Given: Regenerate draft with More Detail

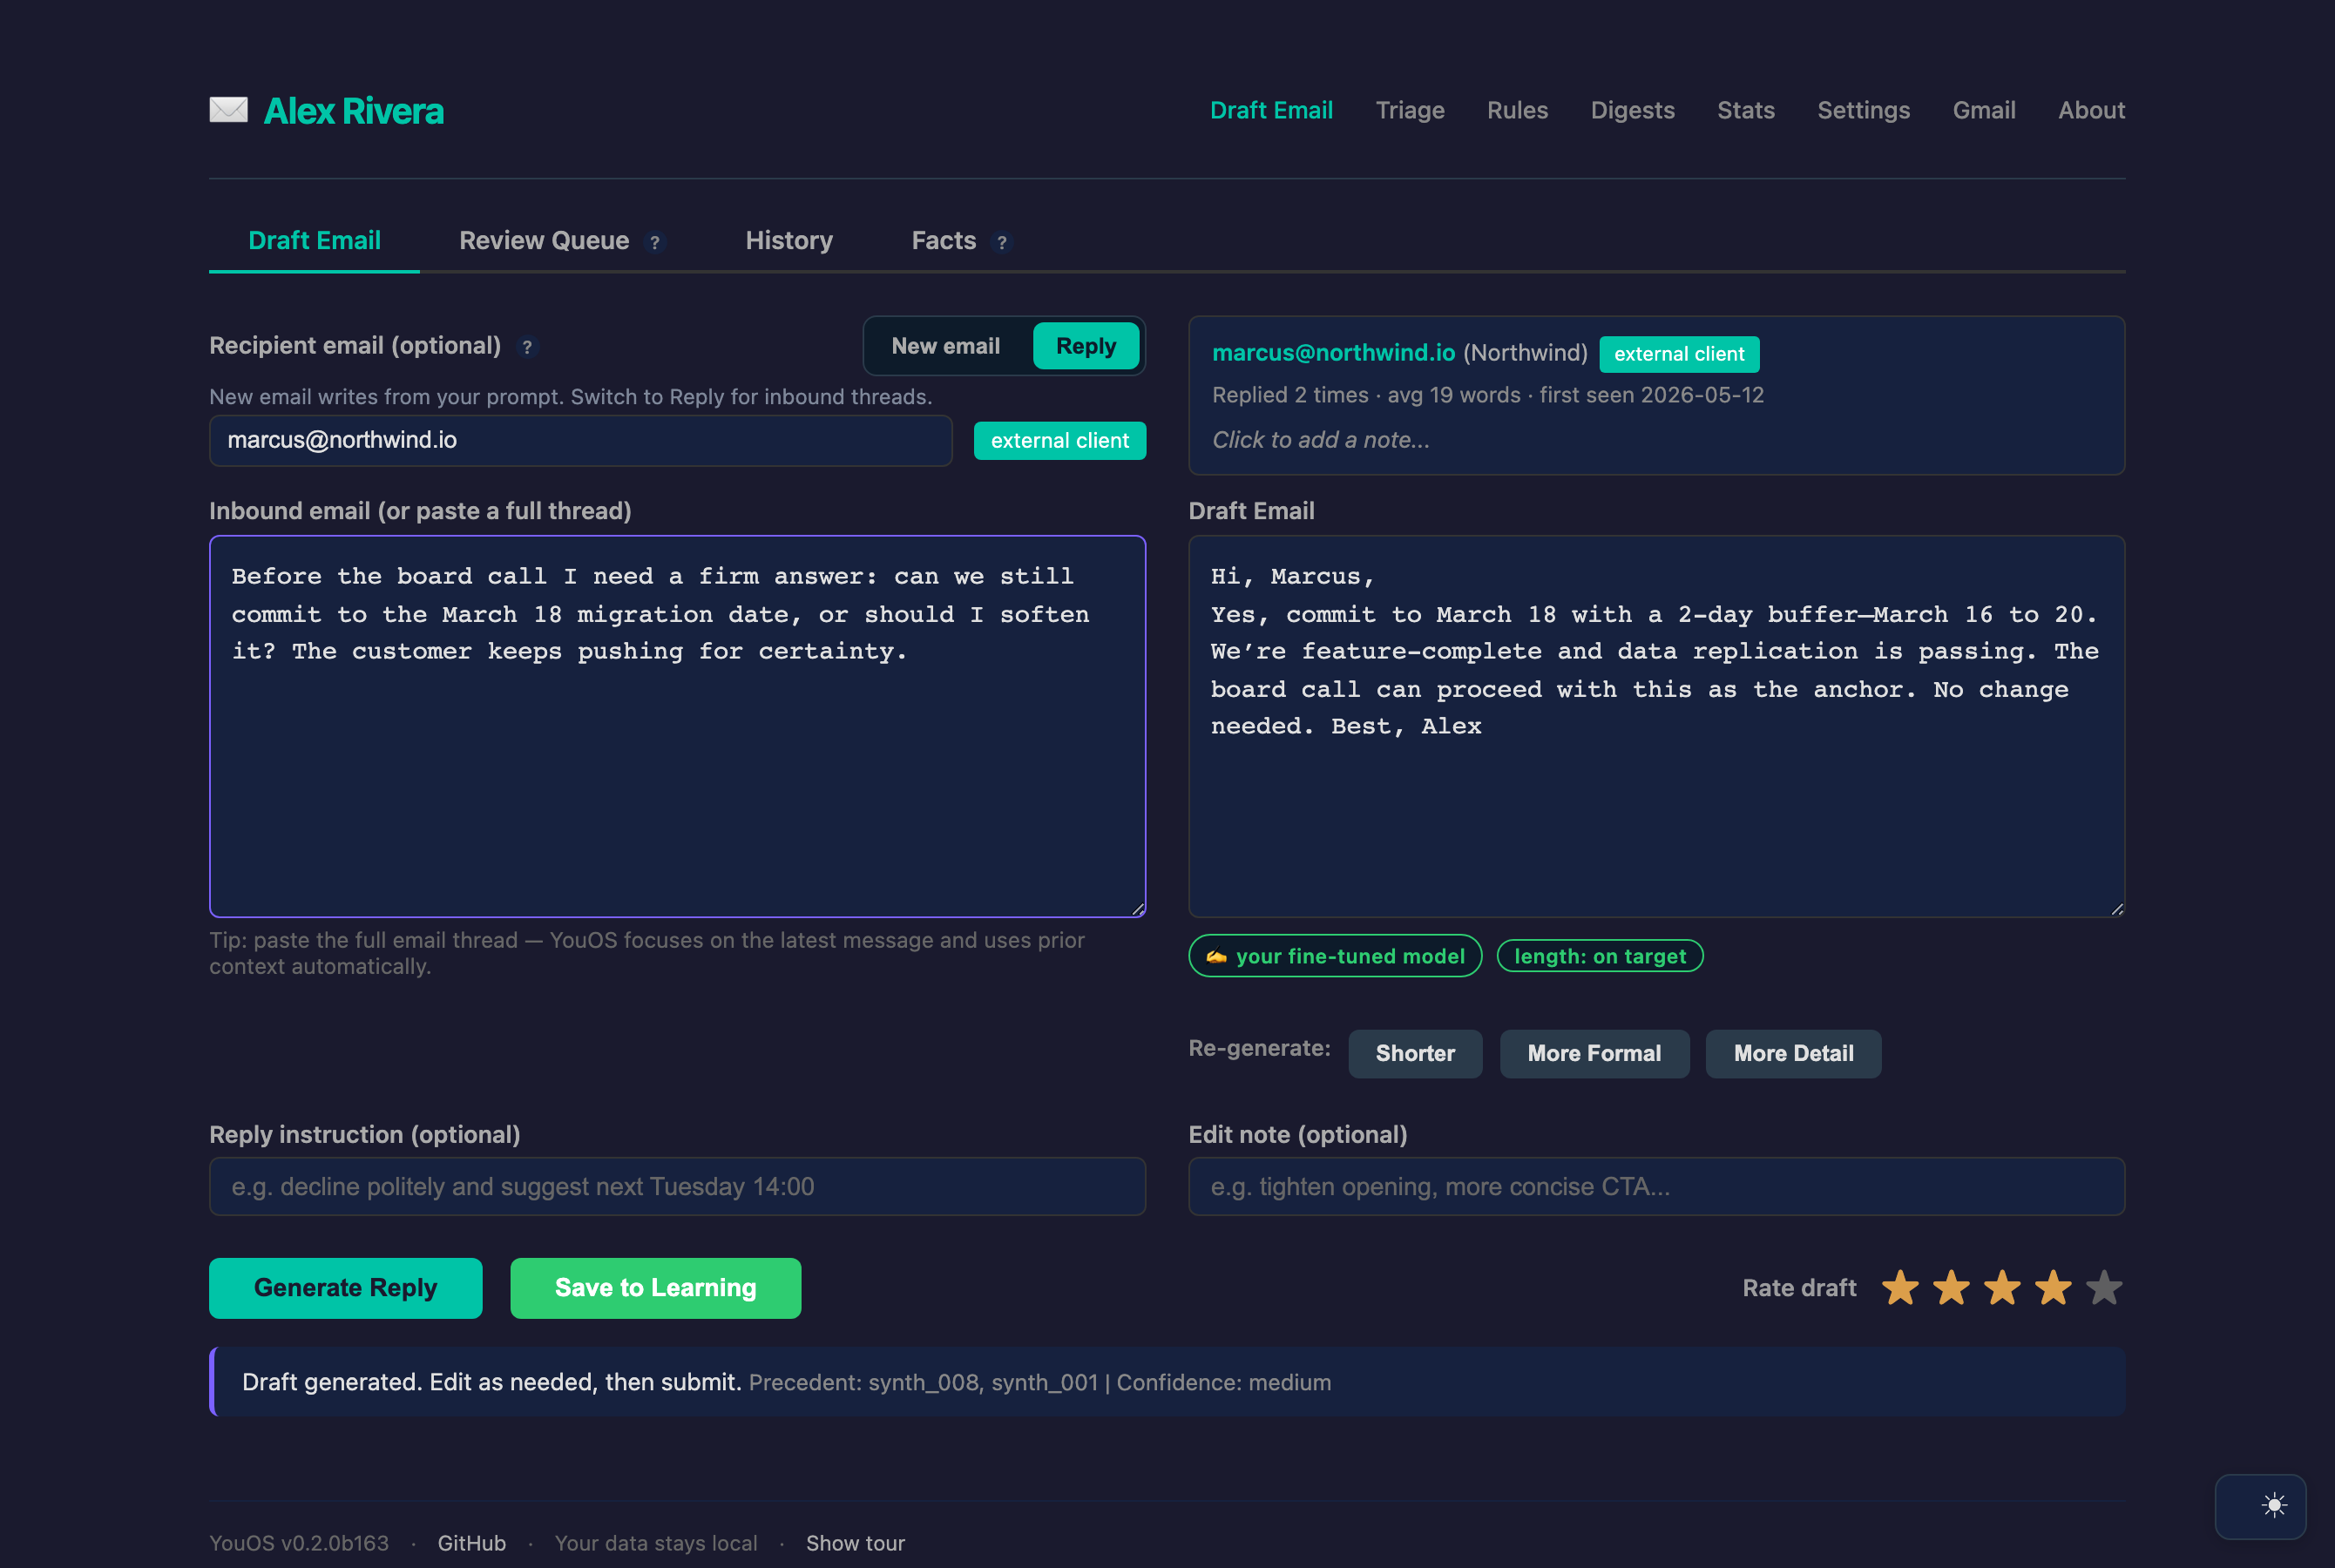Looking at the screenshot, I should [1793, 1054].
